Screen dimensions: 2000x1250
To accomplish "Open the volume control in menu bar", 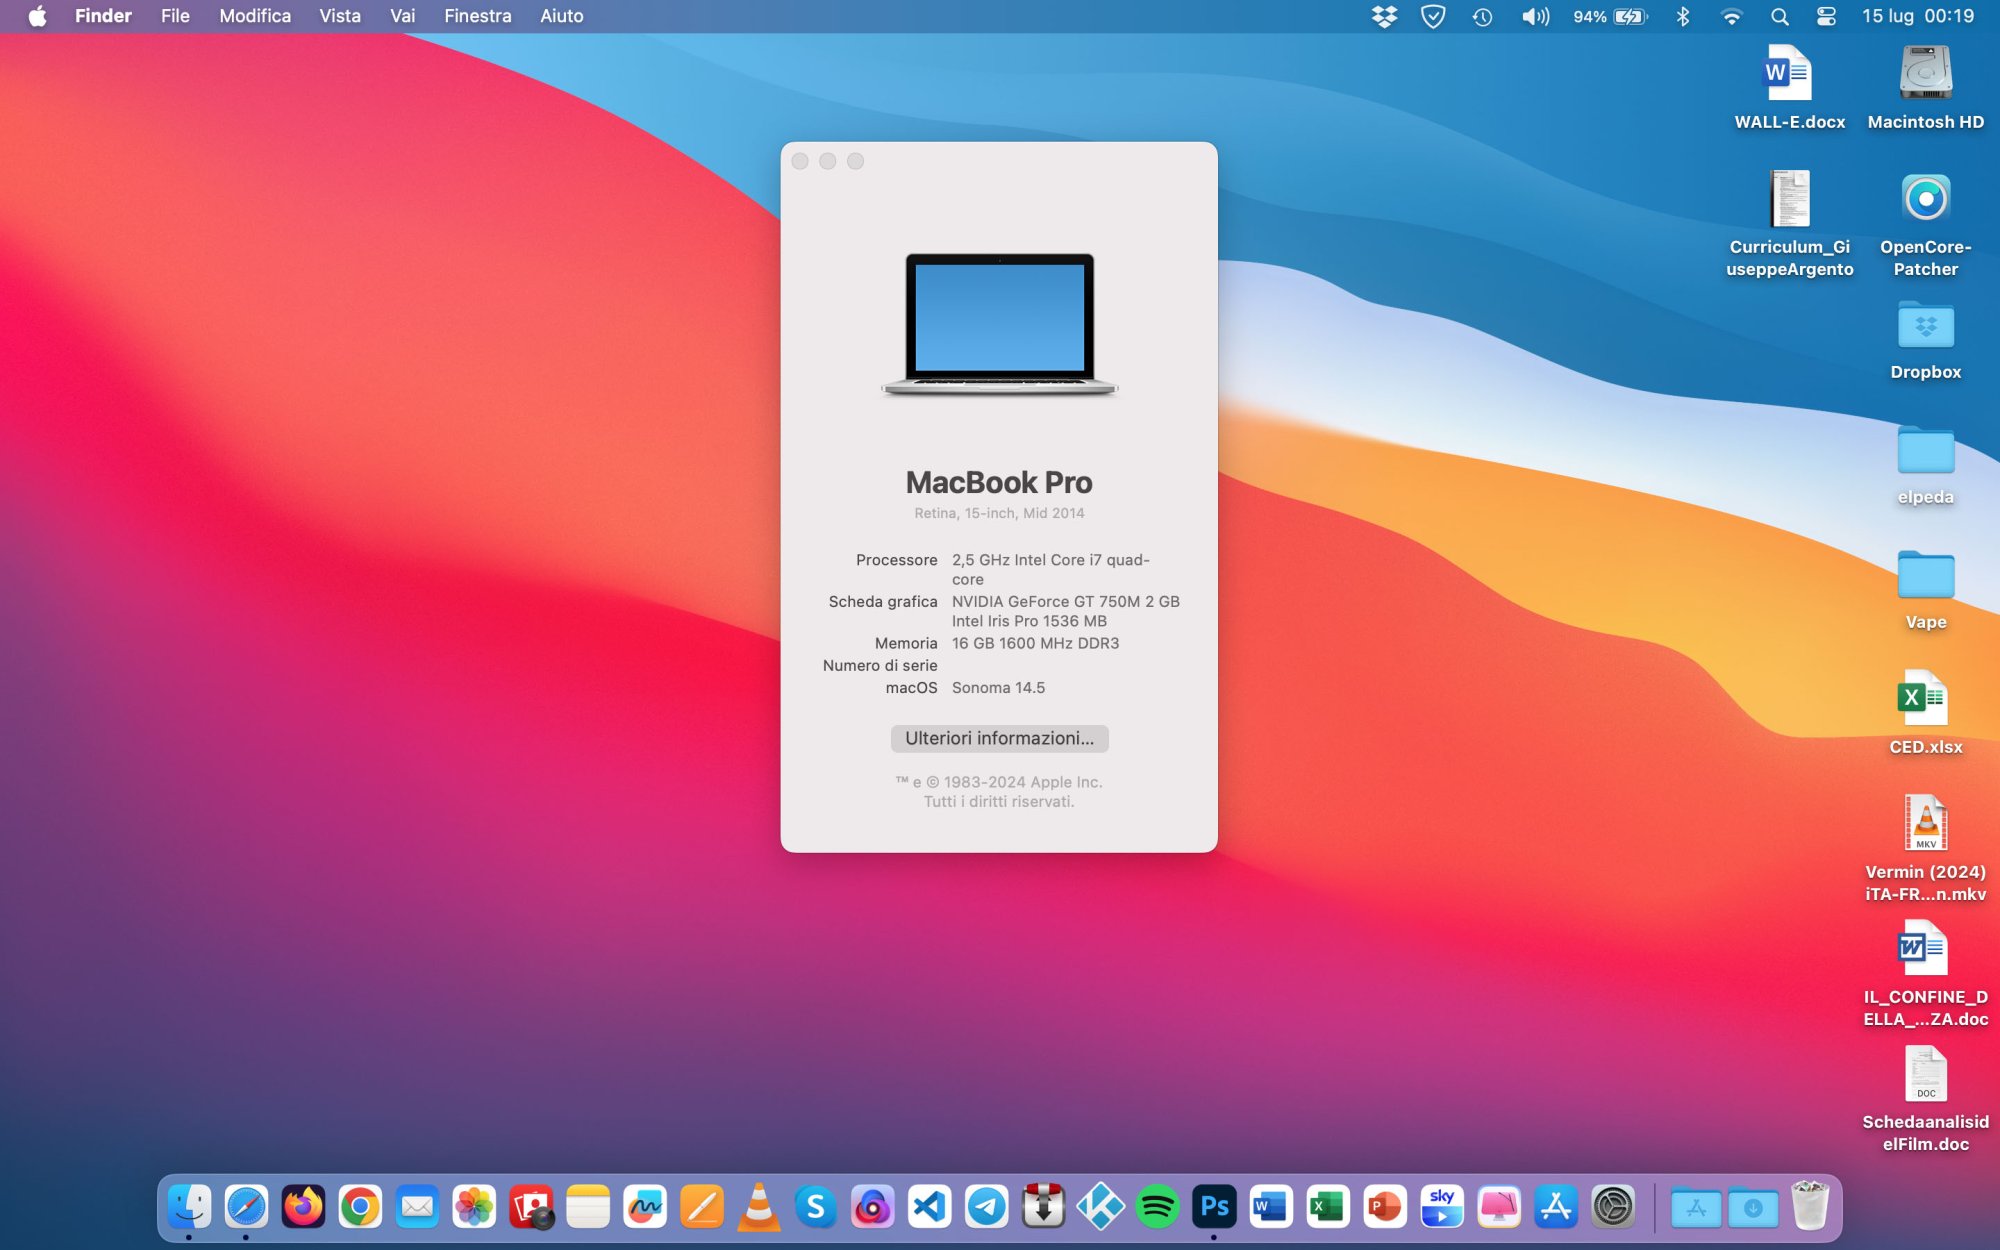I will click(x=1534, y=16).
